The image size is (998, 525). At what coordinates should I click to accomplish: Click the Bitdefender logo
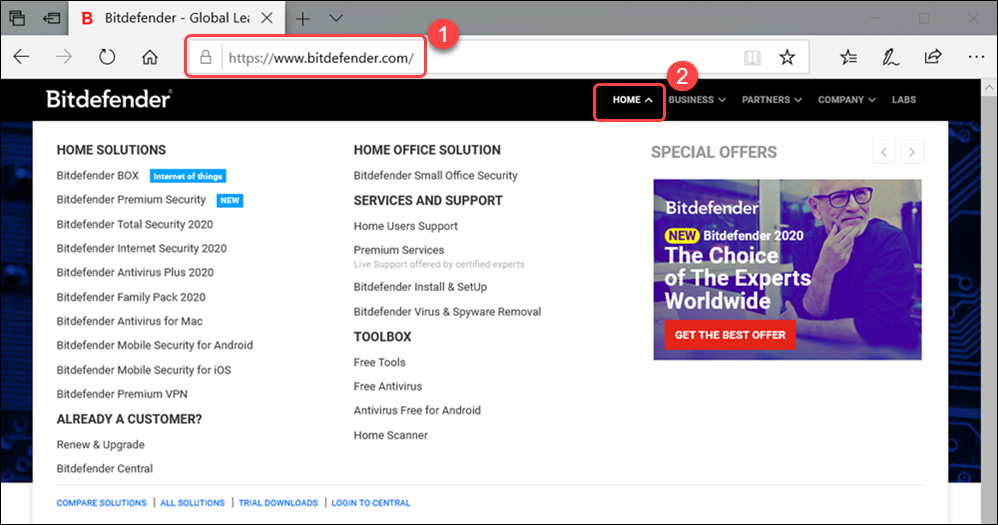tap(109, 99)
